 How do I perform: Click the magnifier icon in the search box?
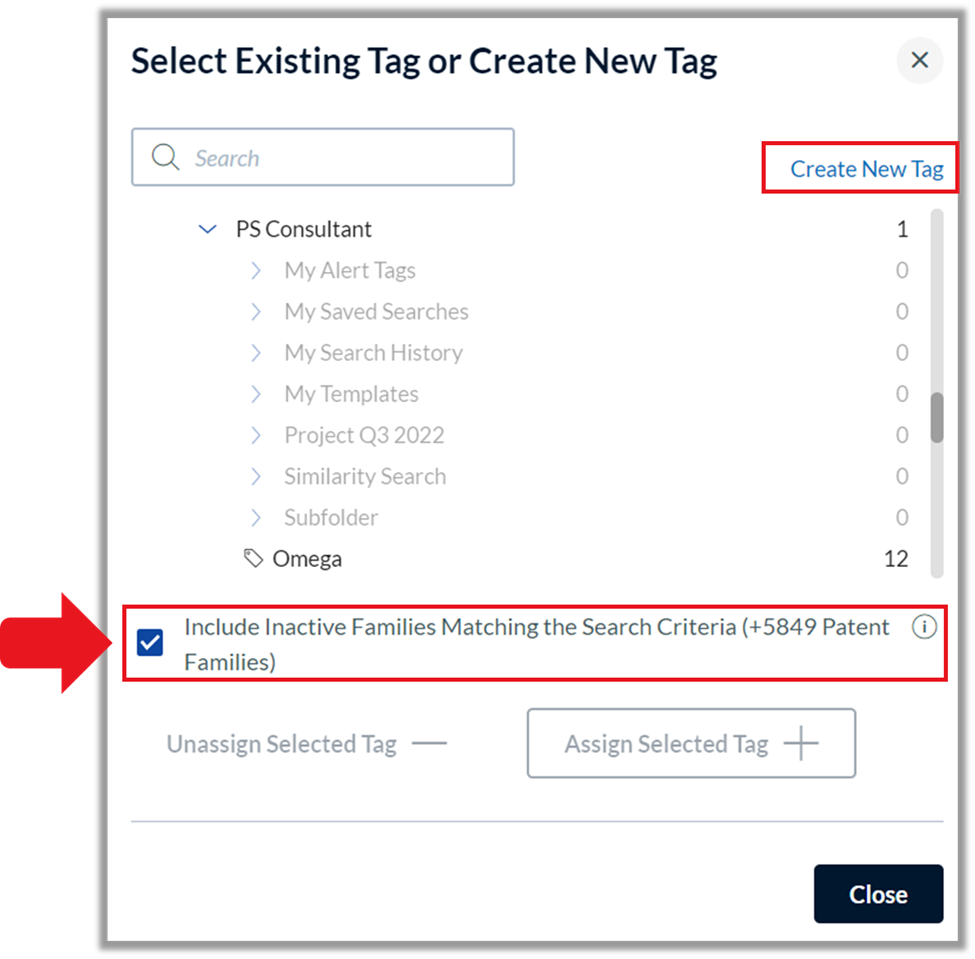[x=165, y=157]
